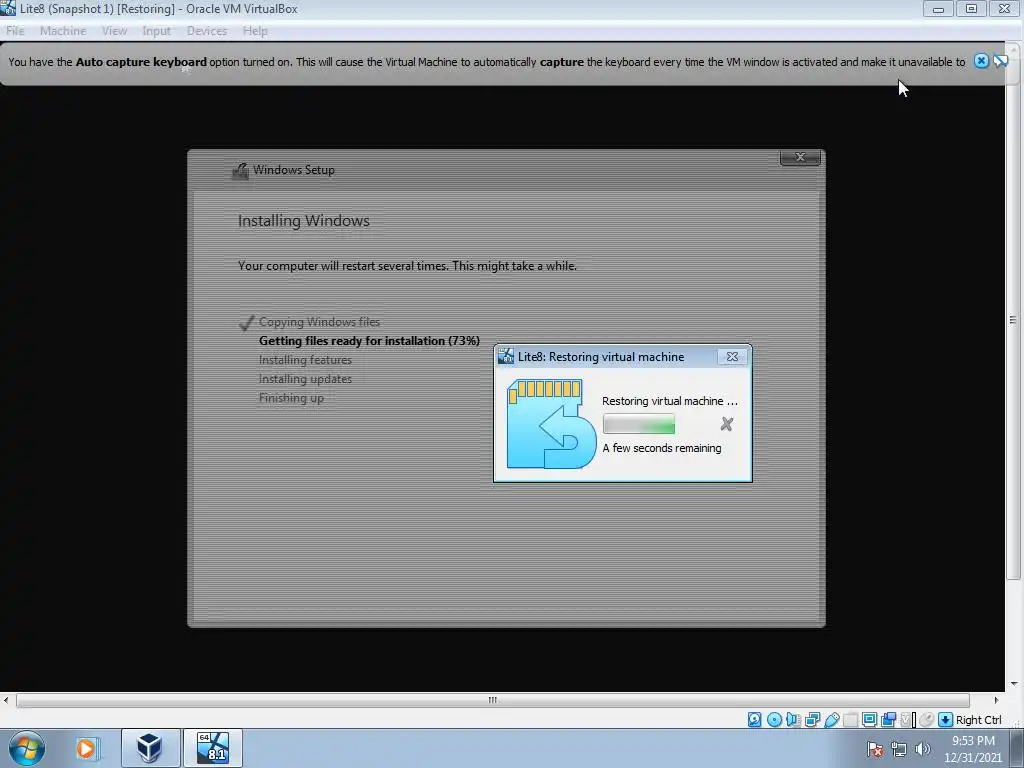Click the network tray icon
Image resolution: width=1024 pixels, height=768 pixels.
click(899, 750)
